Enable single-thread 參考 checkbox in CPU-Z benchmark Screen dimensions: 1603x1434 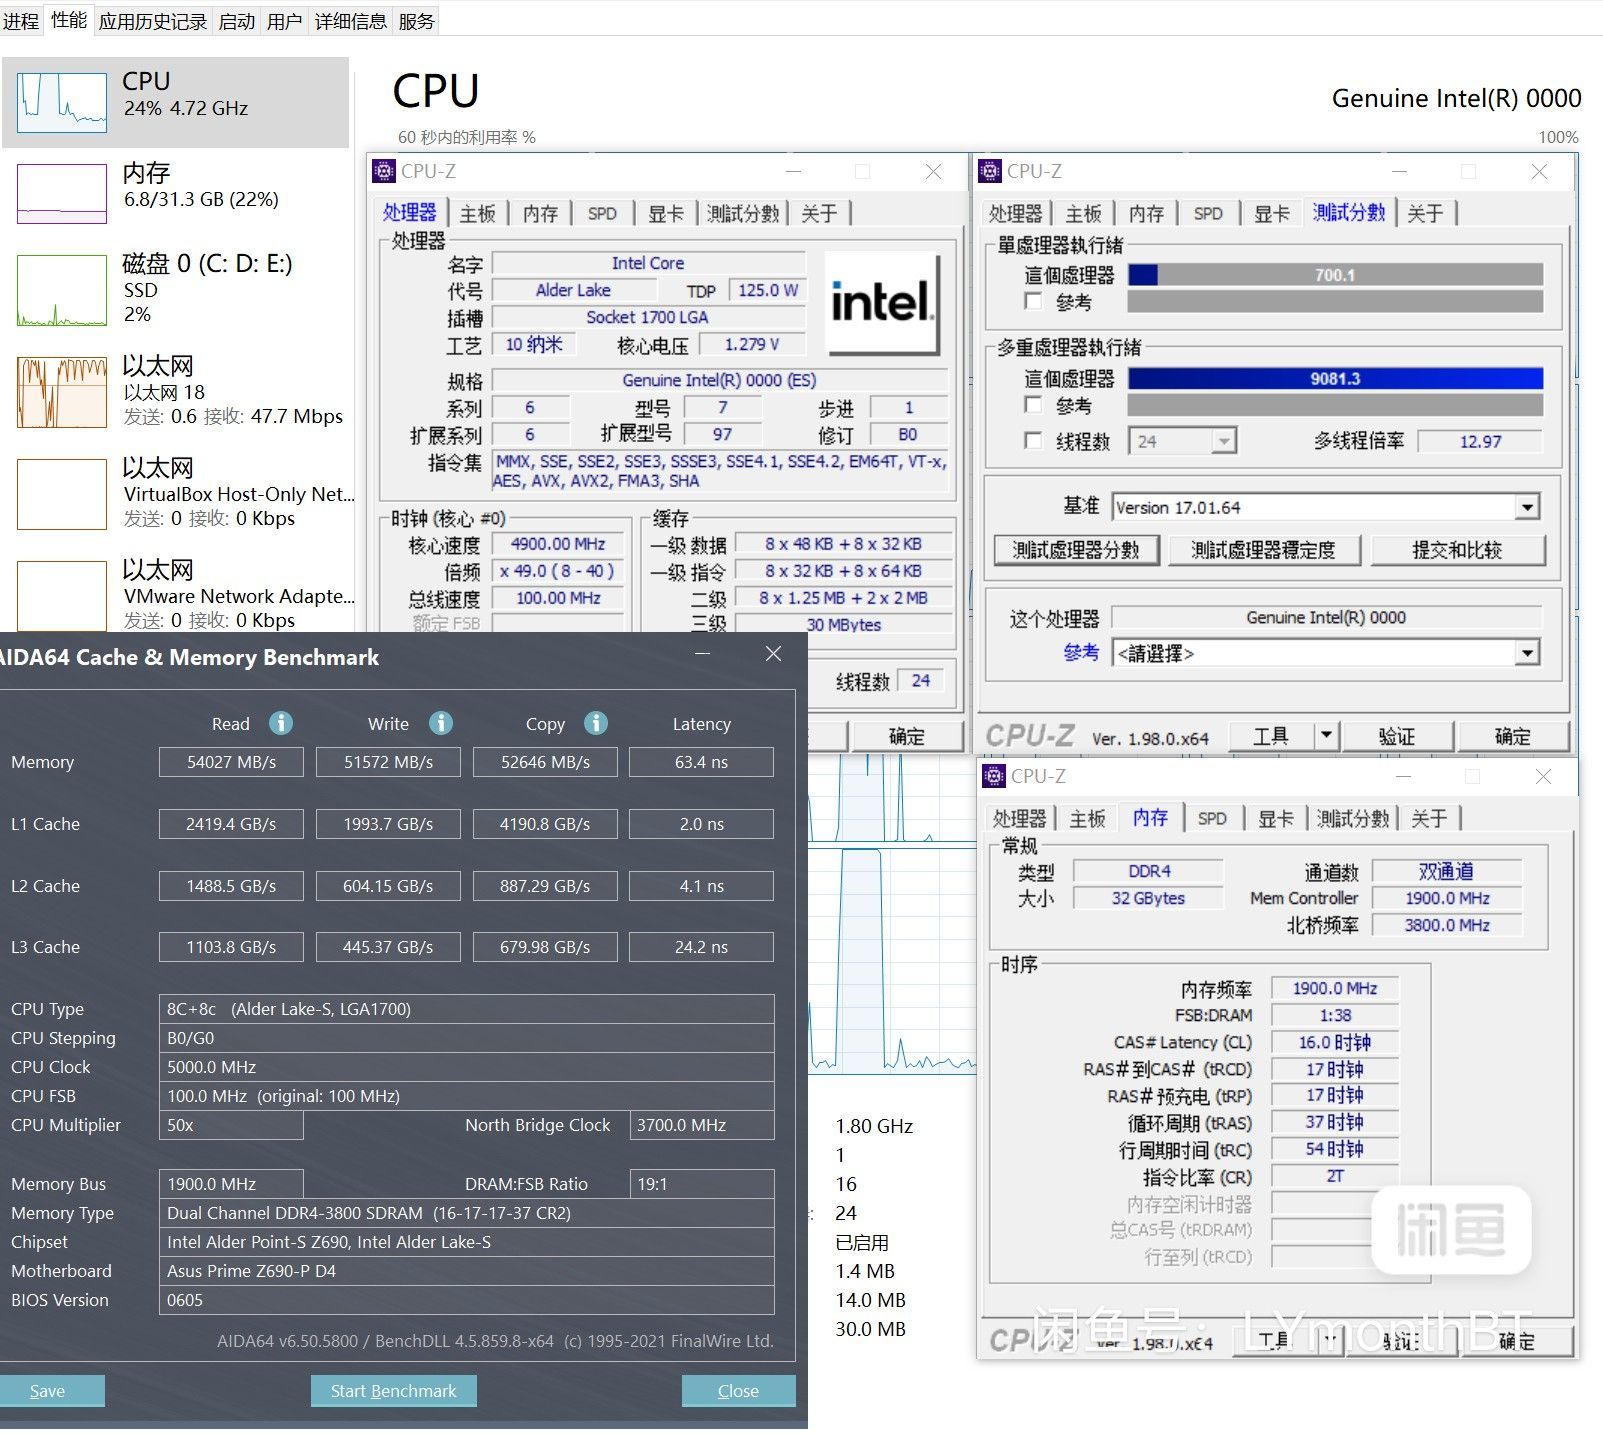[1034, 301]
